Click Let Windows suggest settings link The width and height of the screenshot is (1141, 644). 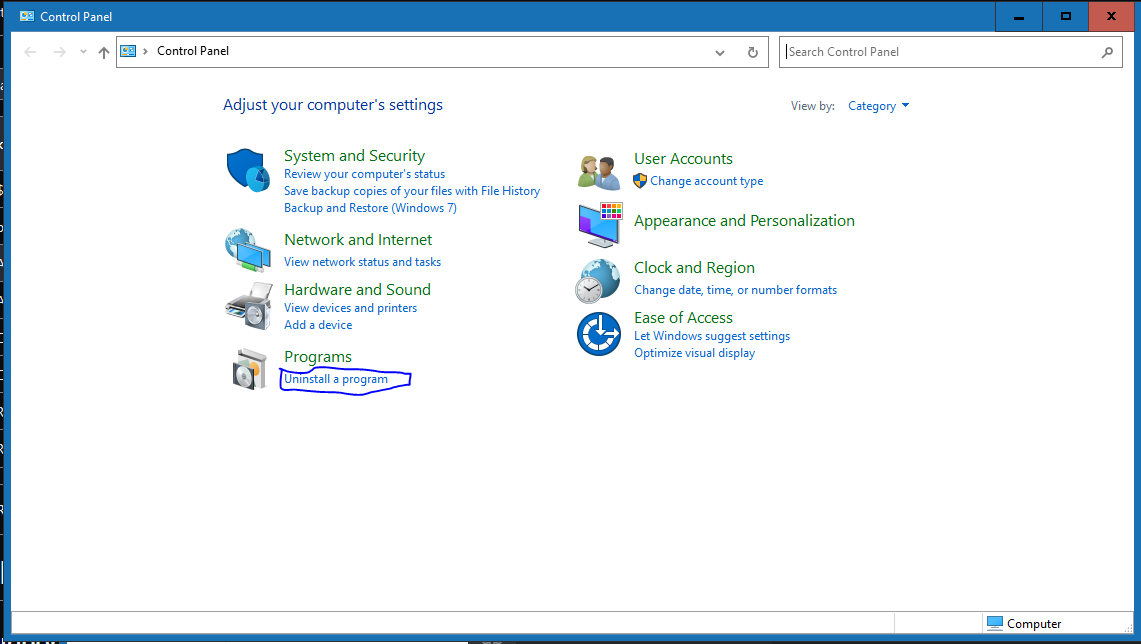(x=712, y=336)
